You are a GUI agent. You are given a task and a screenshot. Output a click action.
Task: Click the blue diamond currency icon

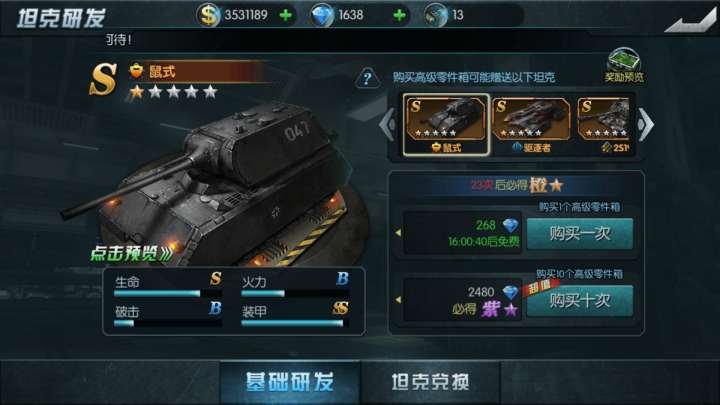coord(321,15)
